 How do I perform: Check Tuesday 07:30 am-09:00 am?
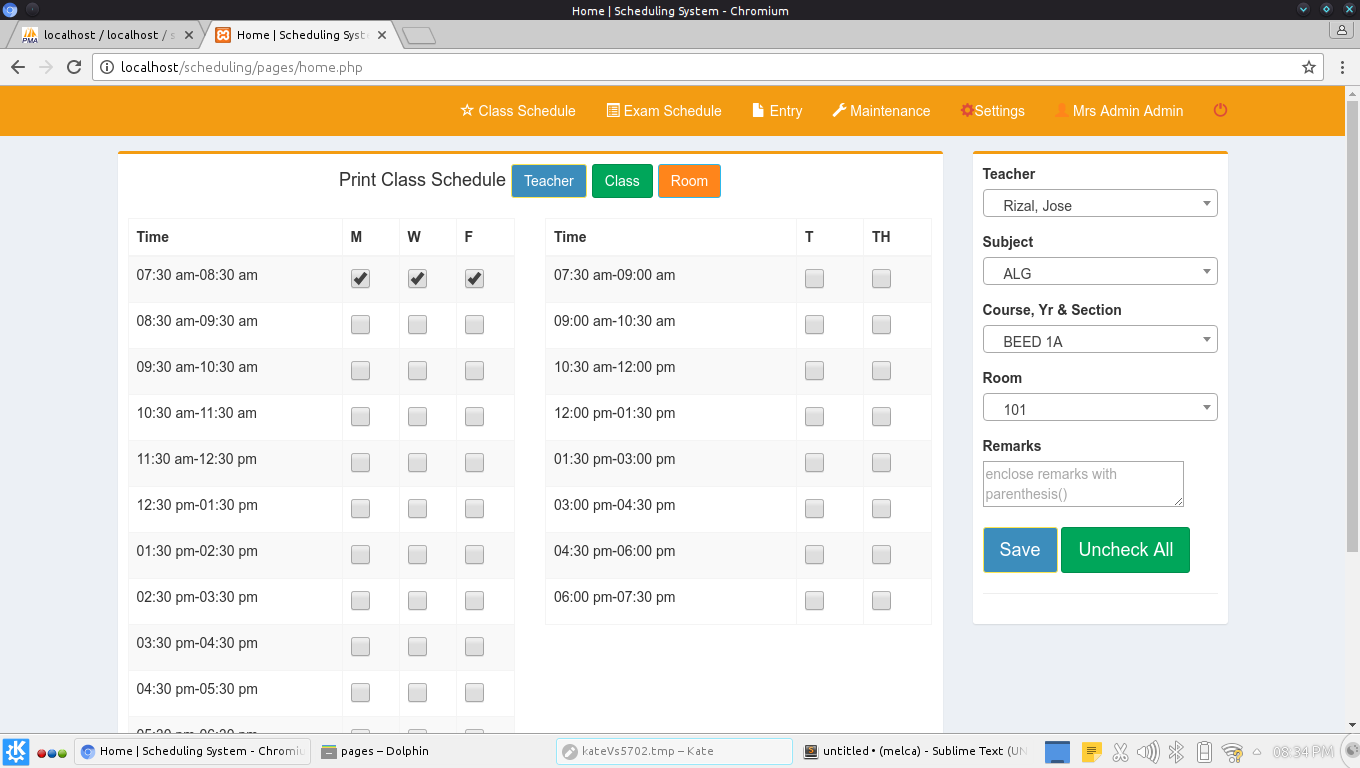click(814, 279)
